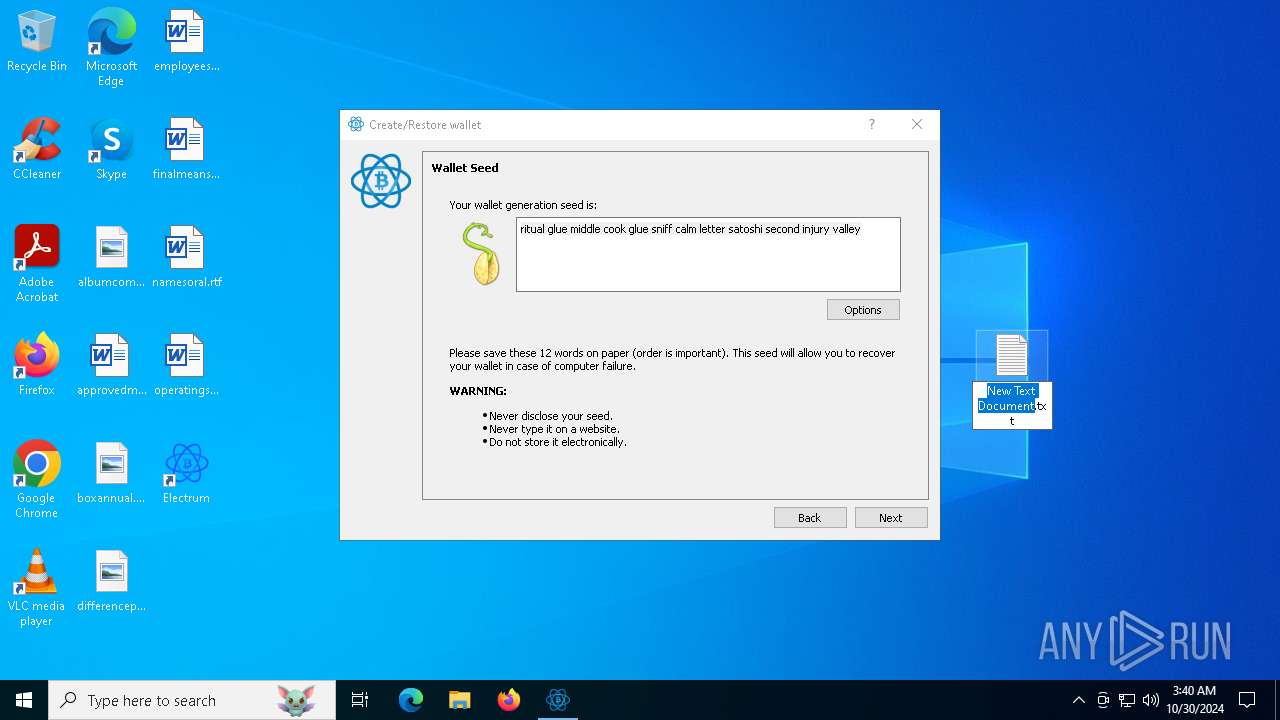Select the namesoral.rtf document icon

(x=186, y=258)
